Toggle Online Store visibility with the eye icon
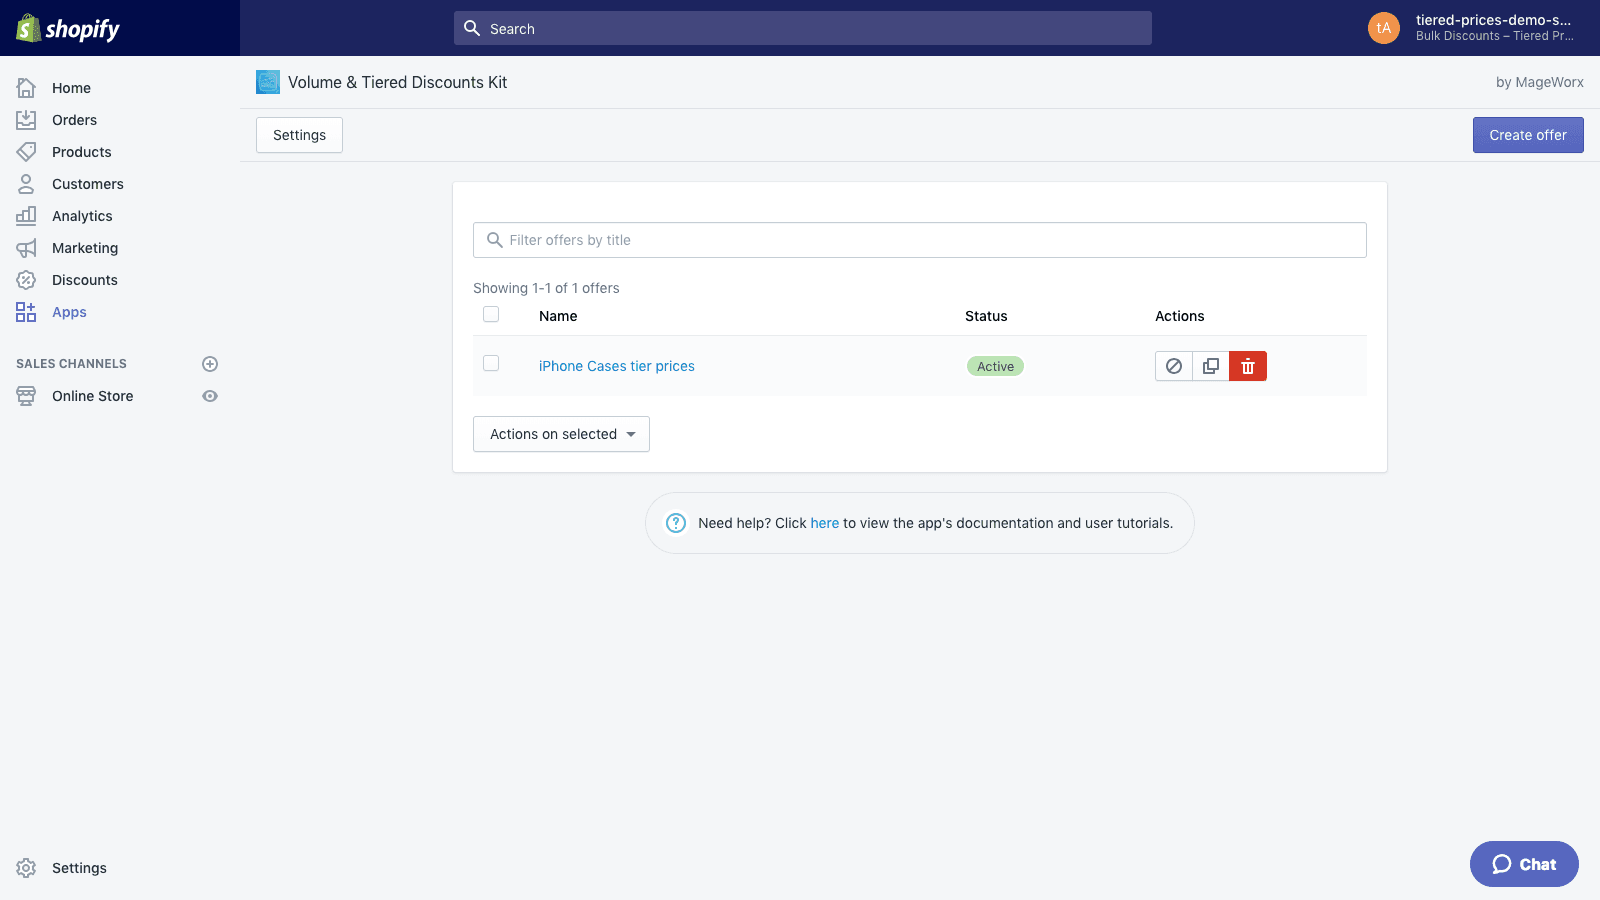The image size is (1600, 900). pyautogui.click(x=209, y=396)
